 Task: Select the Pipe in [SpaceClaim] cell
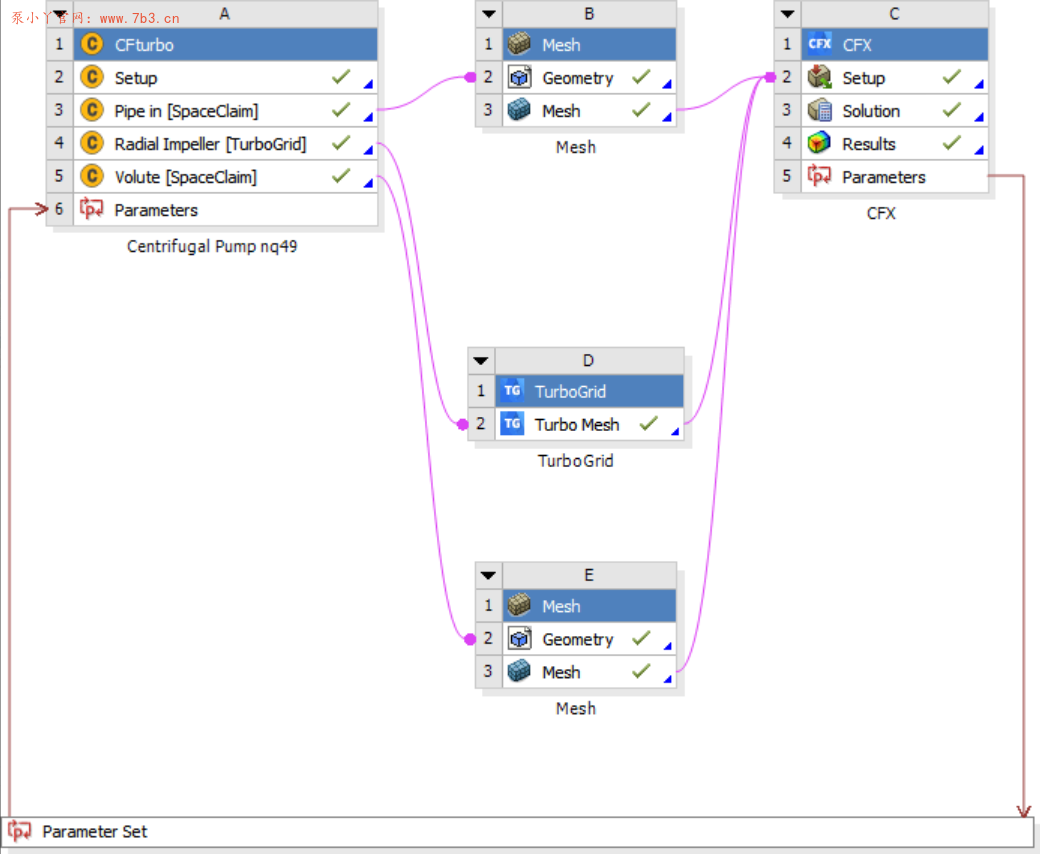[x=186, y=111]
